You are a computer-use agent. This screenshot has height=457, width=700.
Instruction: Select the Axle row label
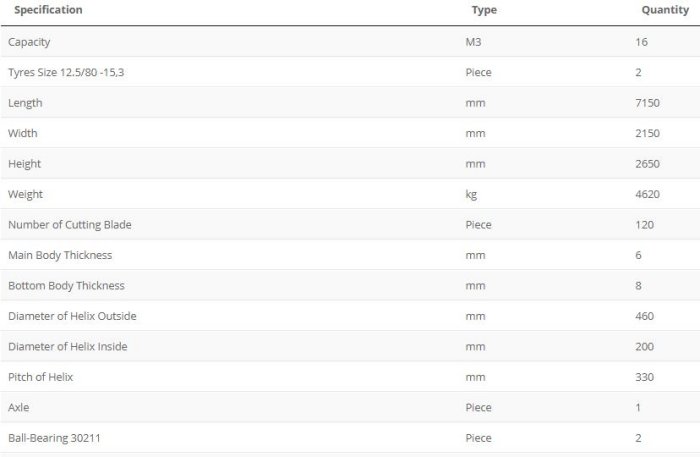[x=19, y=408]
